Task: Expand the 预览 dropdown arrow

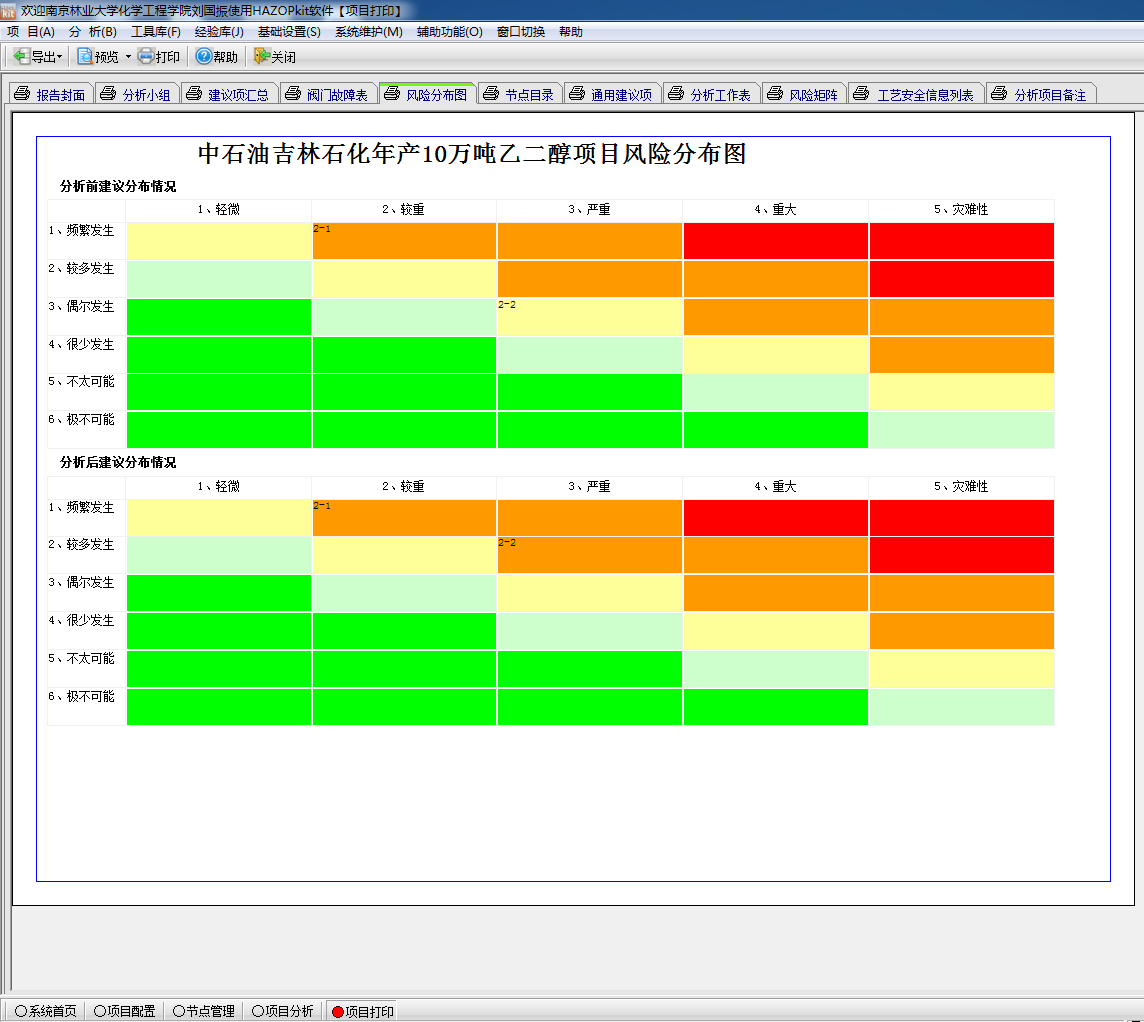Action: coord(128,57)
